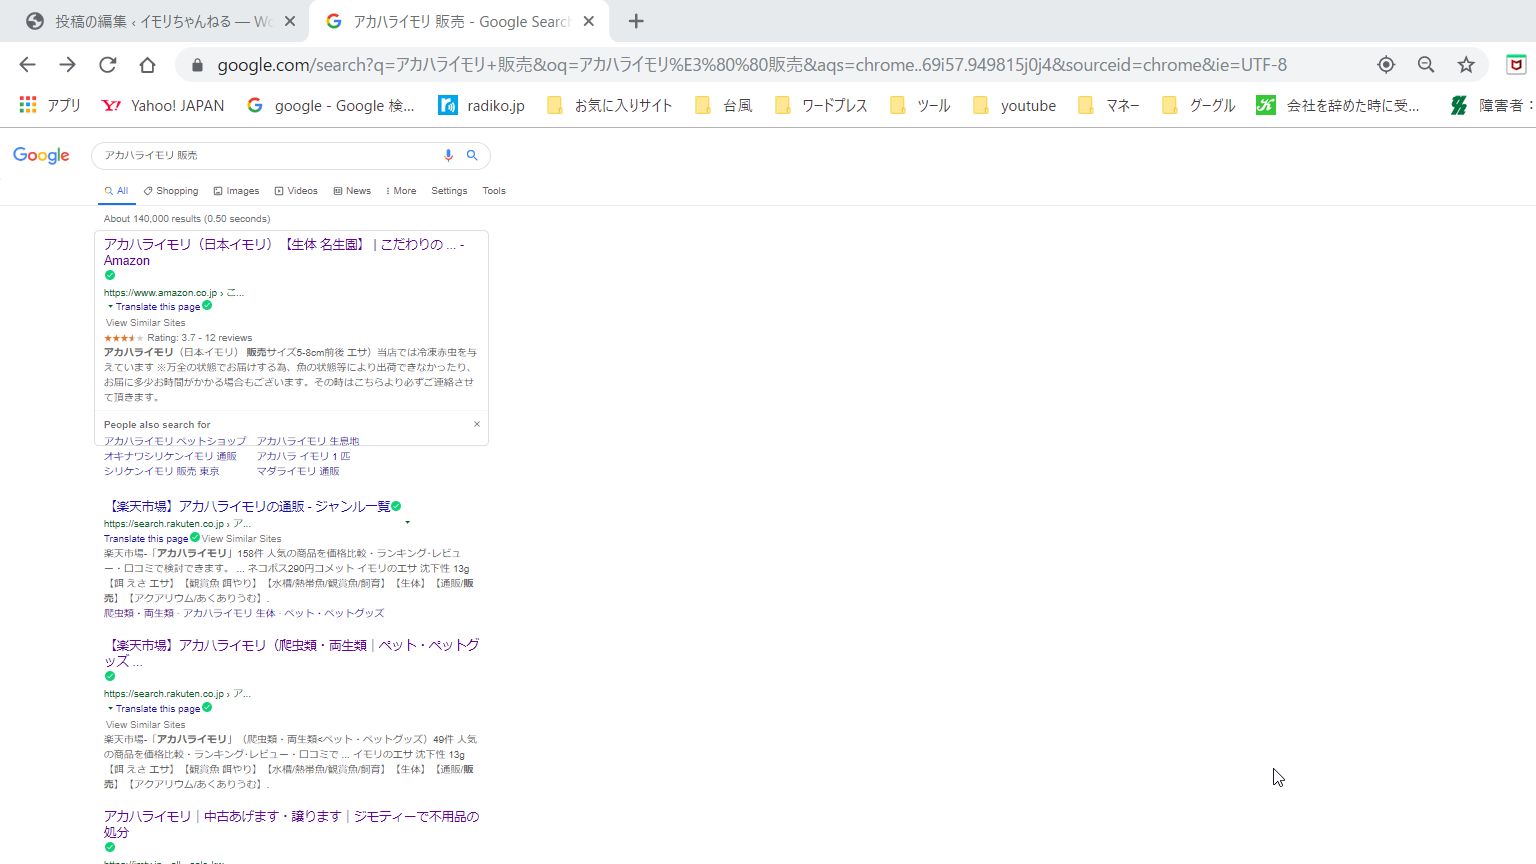
Task: Click the rating stars on Amazon result
Action: click(123, 338)
